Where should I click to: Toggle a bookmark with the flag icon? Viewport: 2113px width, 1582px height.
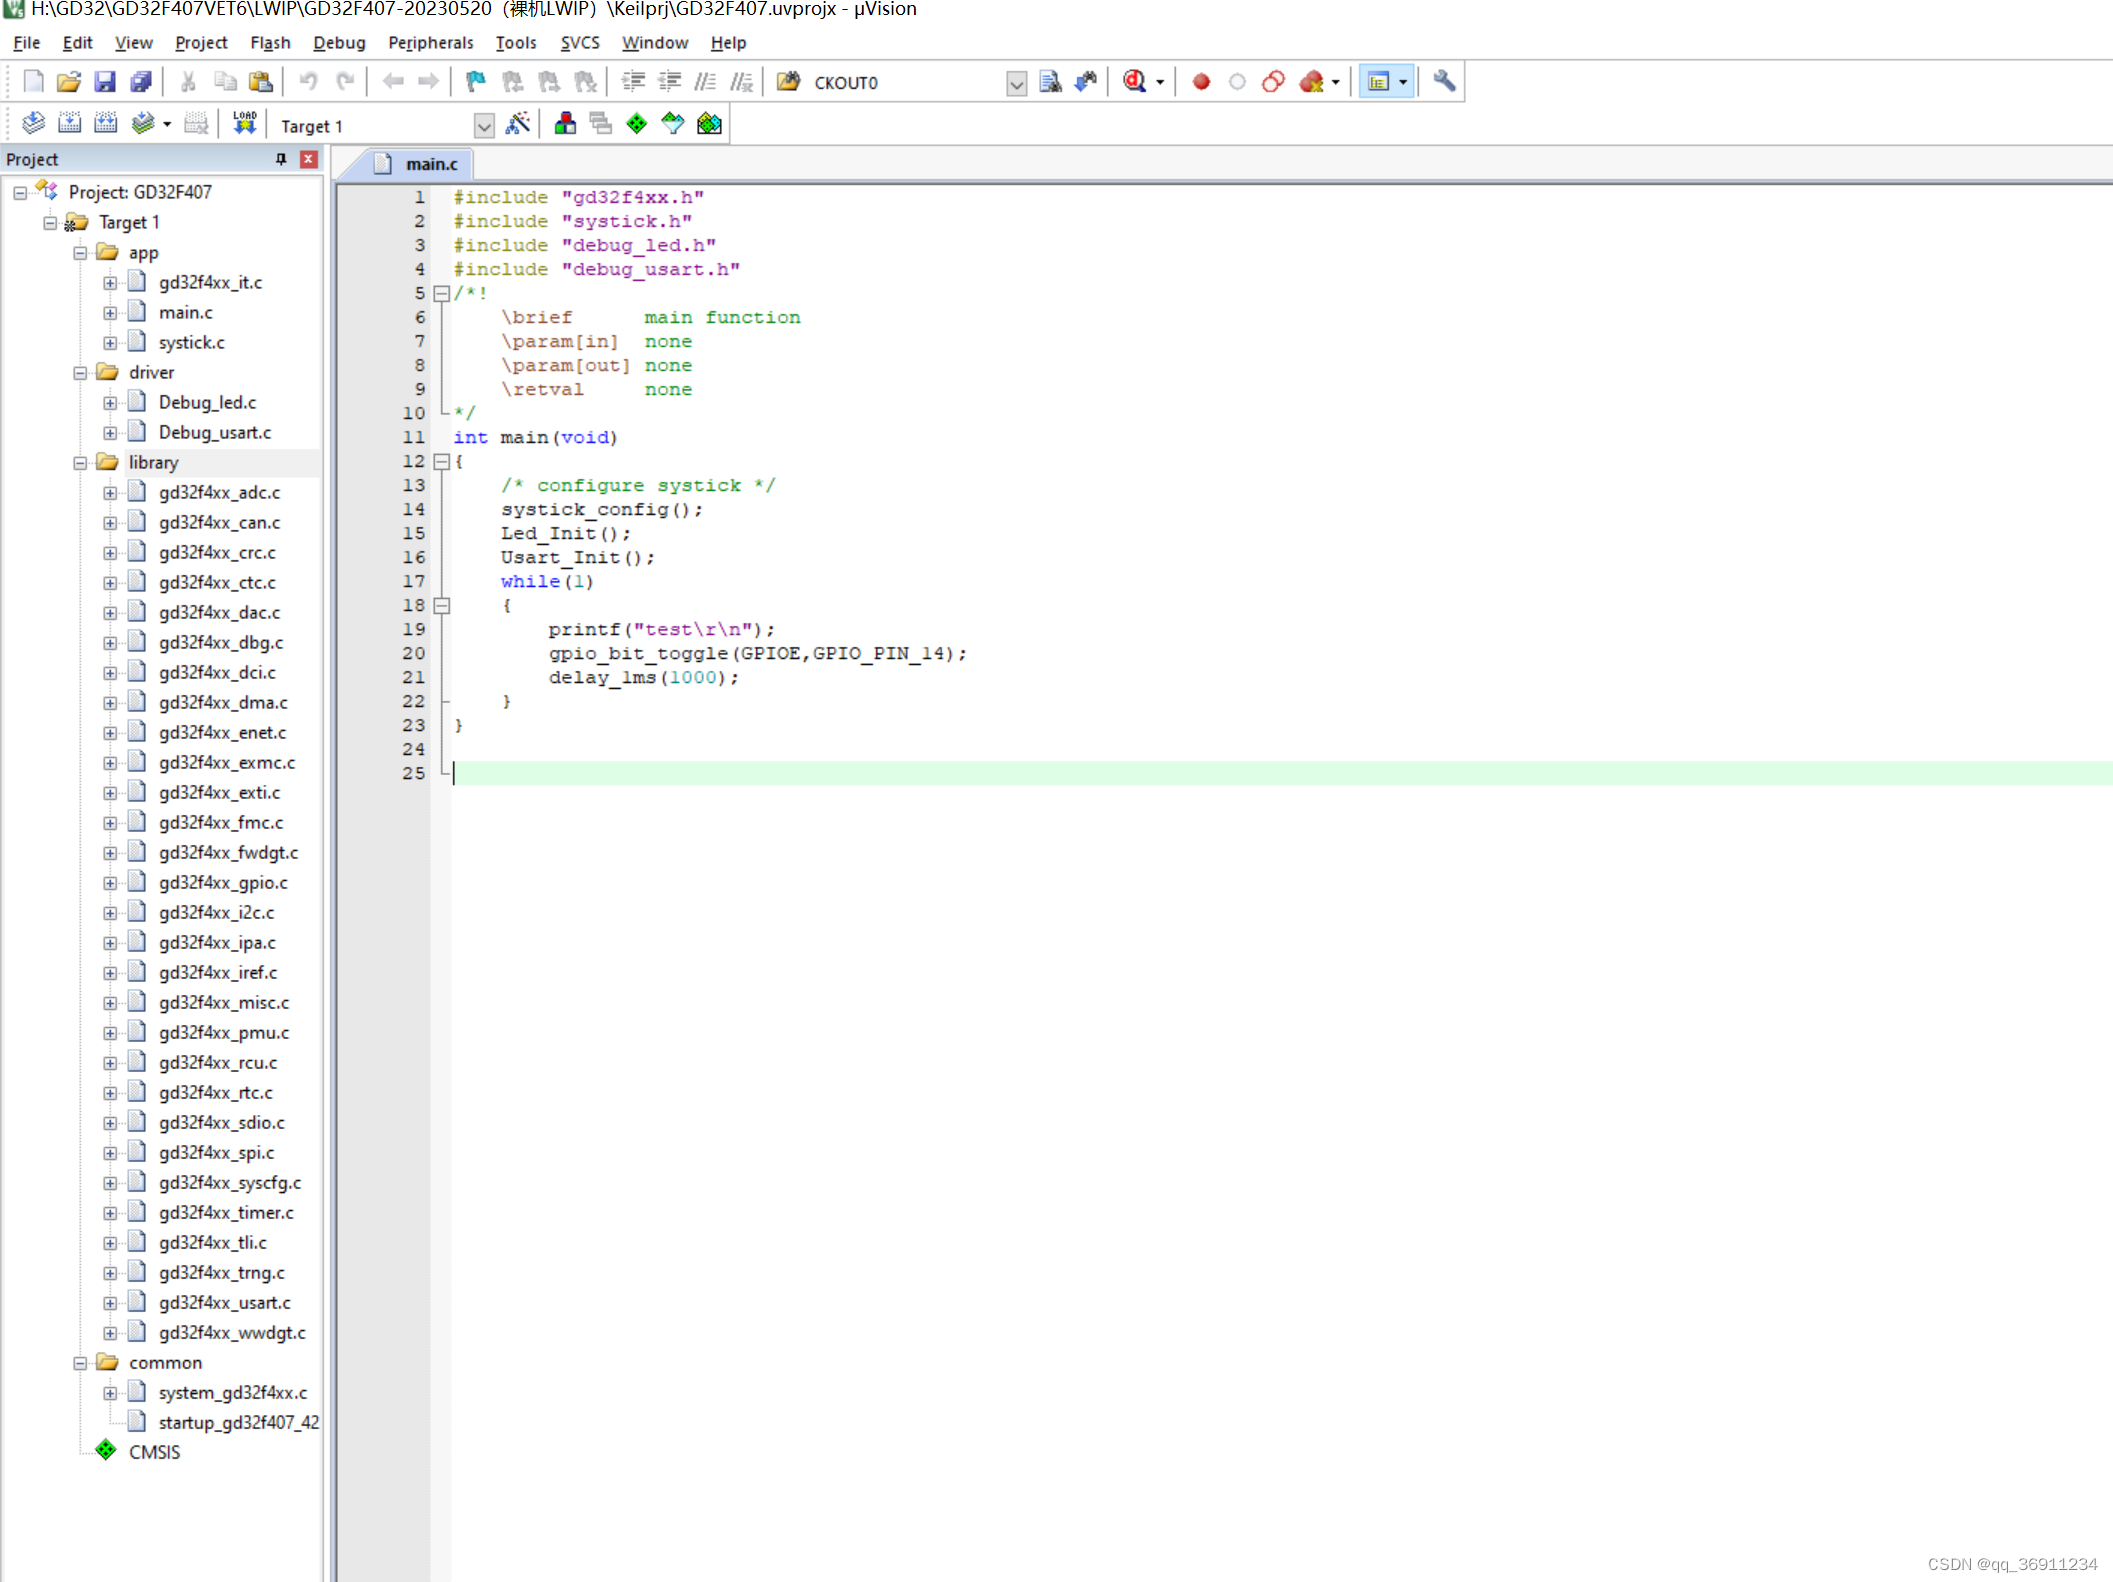click(474, 82)
